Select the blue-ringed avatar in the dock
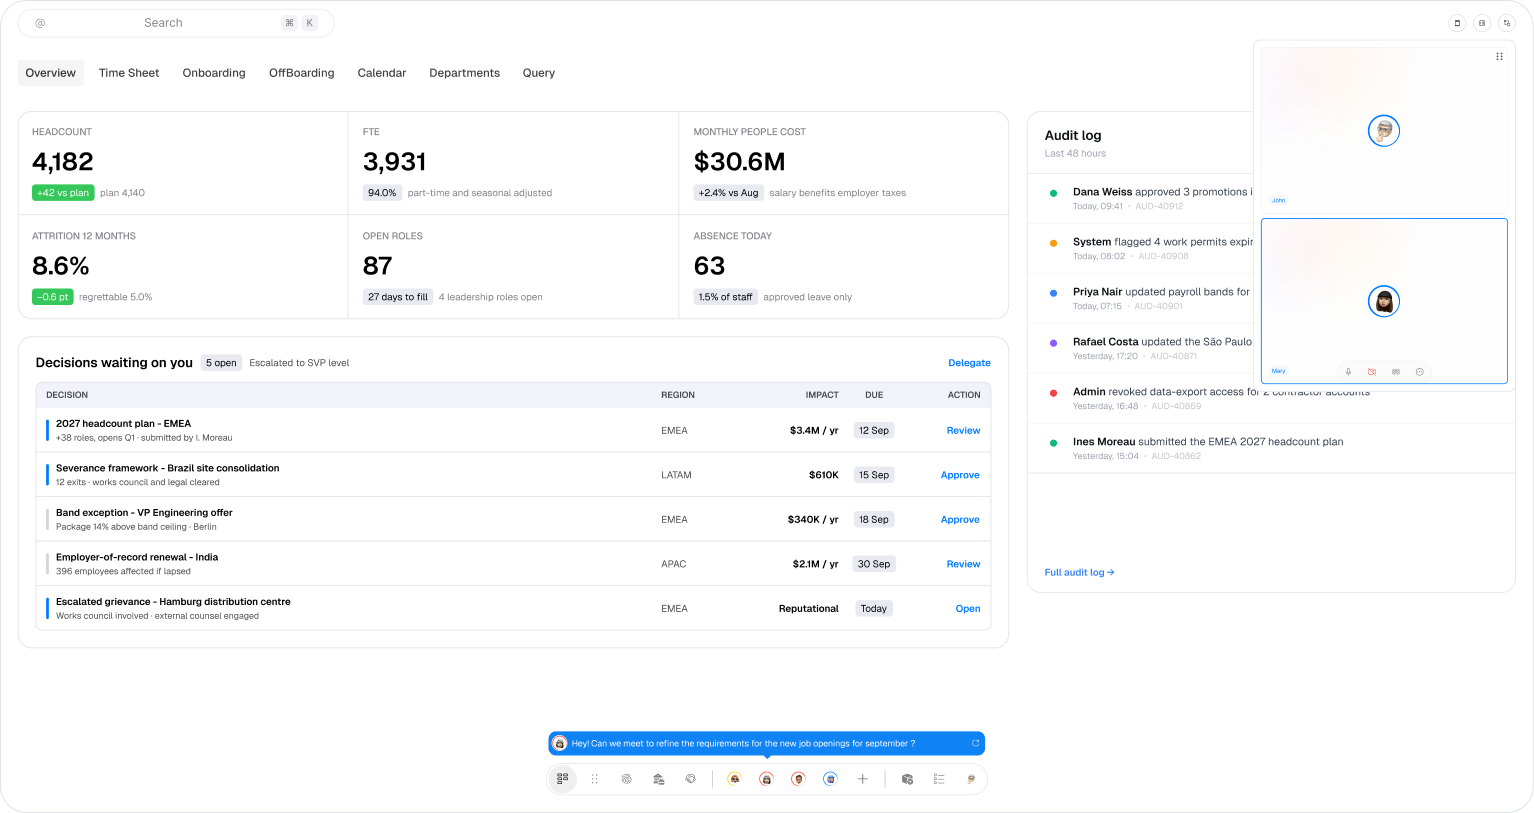The height and width of the screenshot is (813, 1534). 830,779
